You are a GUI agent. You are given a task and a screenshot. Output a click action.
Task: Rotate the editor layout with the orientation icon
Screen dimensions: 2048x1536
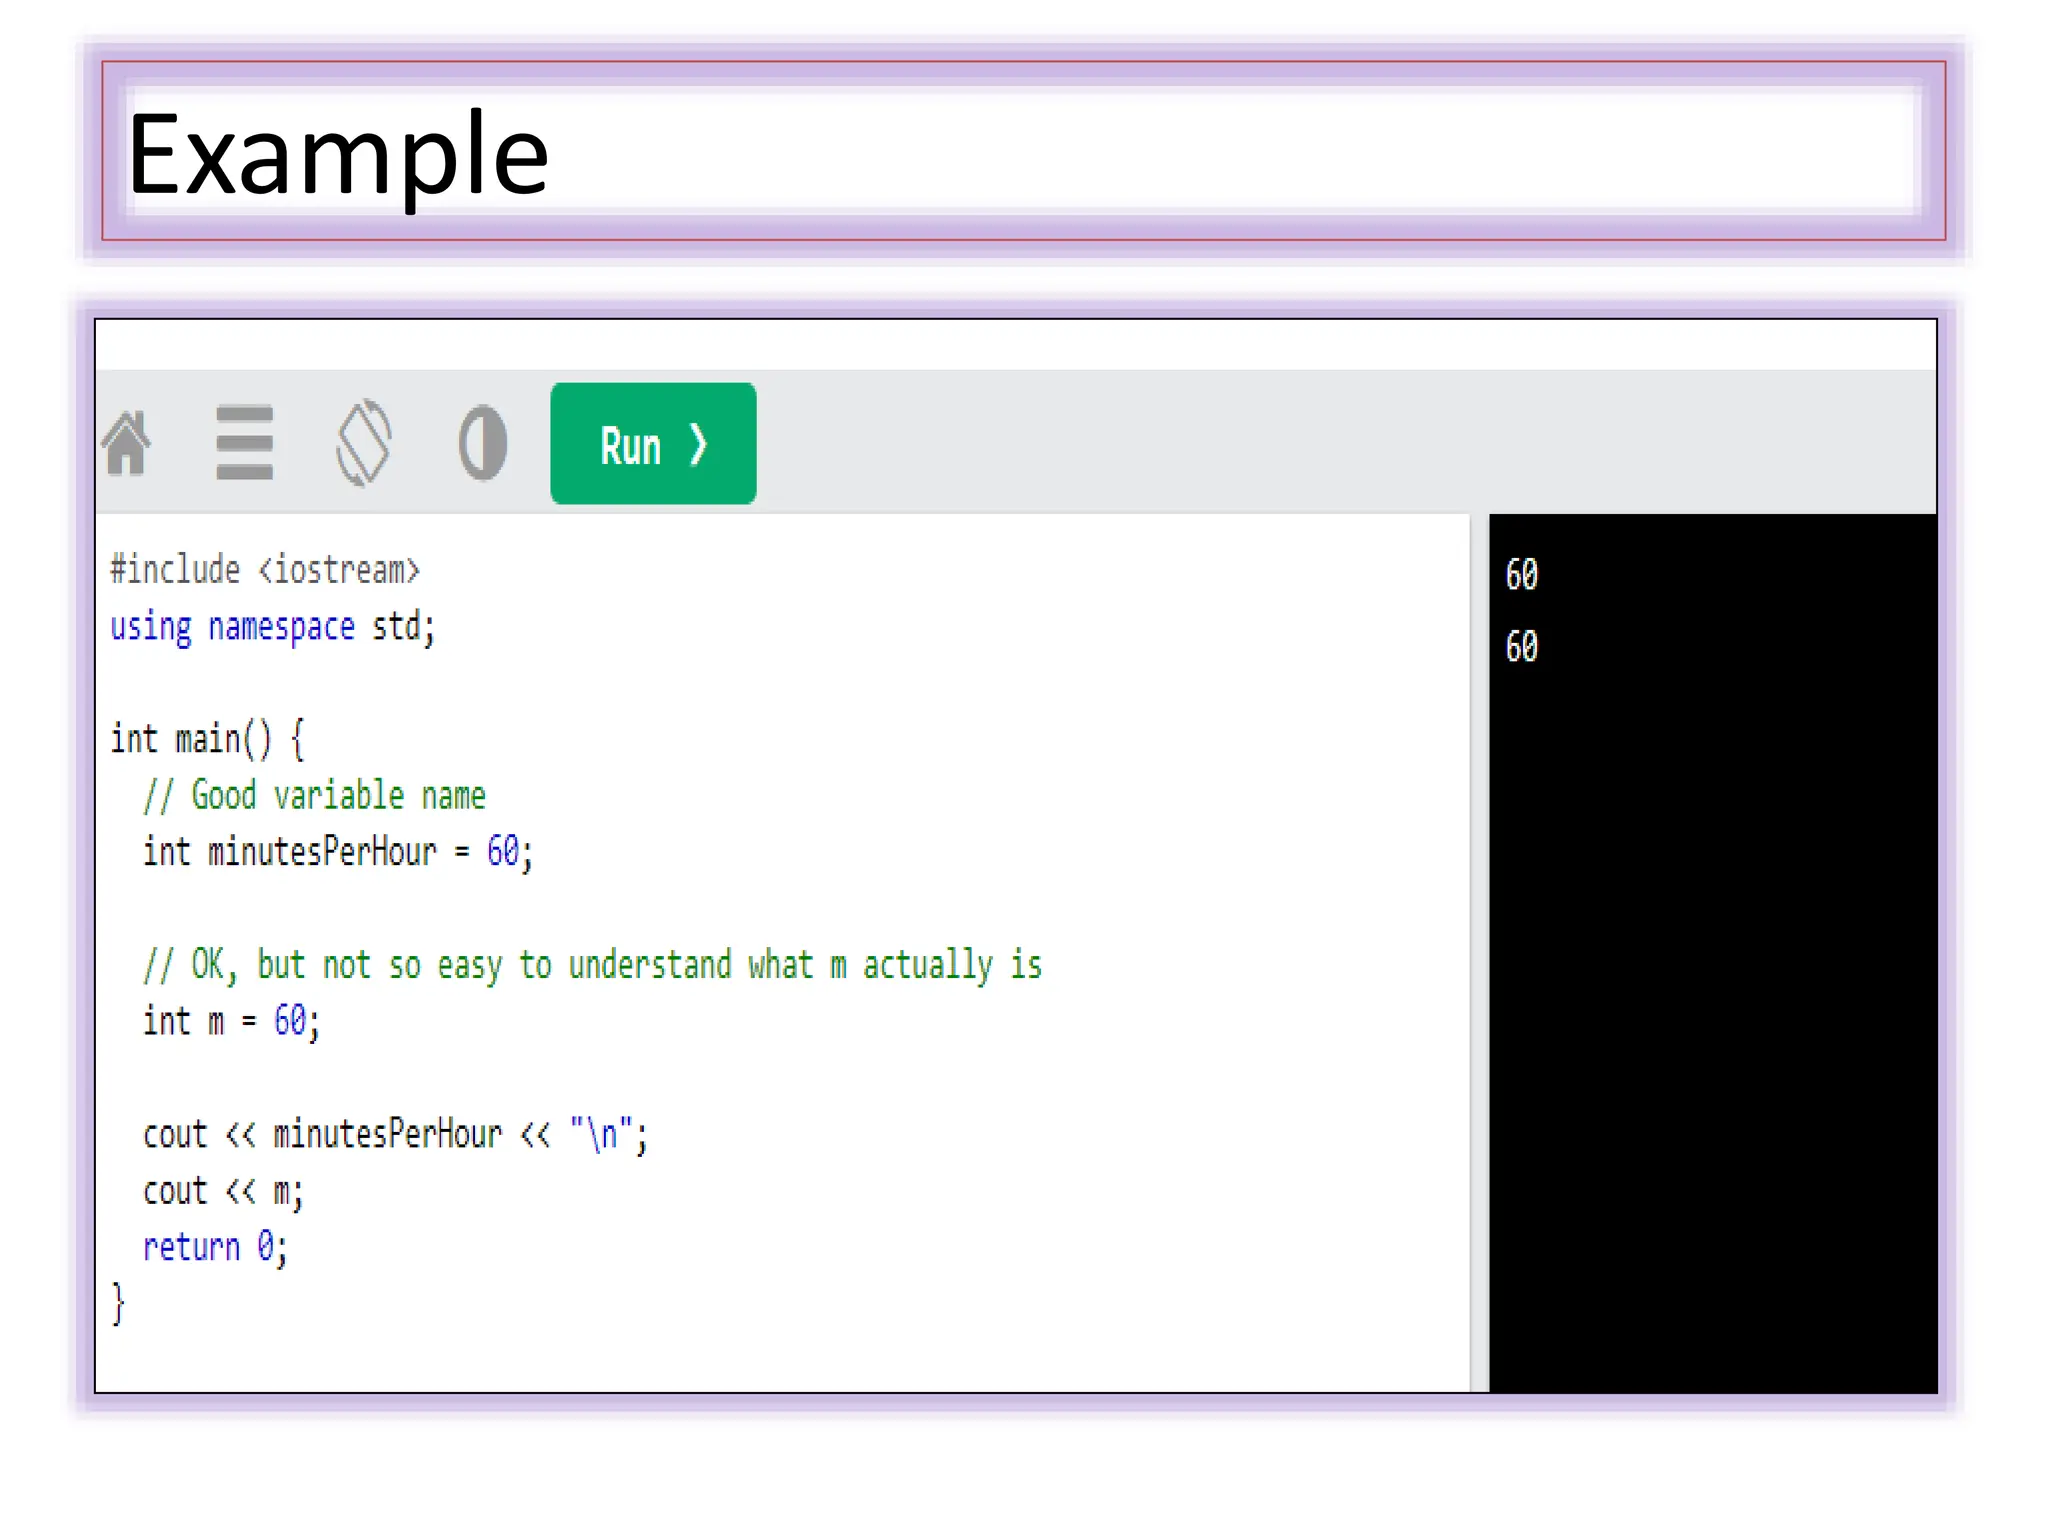coord(364,442)
